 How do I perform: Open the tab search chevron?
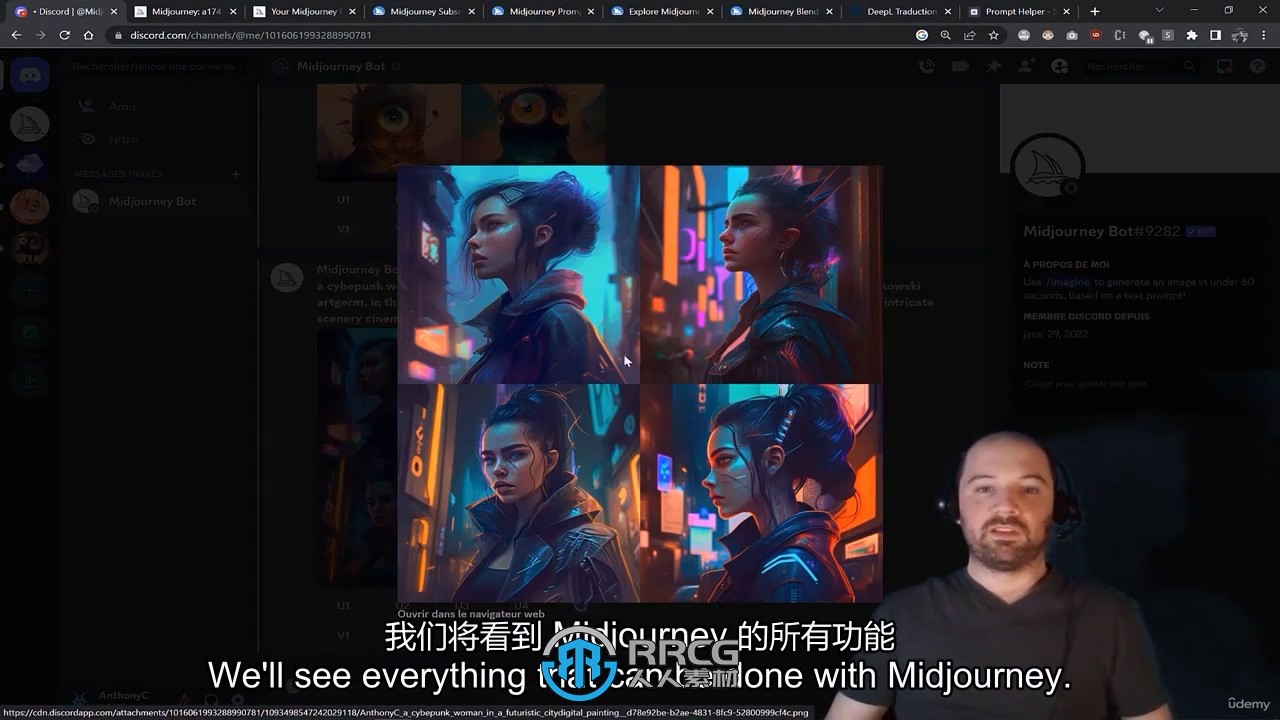coord(1159,11)
